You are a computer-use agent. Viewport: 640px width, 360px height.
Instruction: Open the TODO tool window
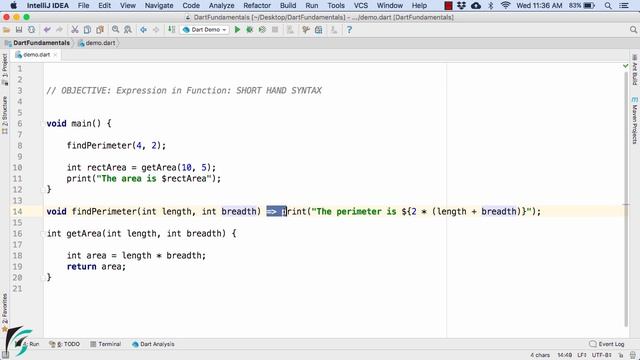64,344
